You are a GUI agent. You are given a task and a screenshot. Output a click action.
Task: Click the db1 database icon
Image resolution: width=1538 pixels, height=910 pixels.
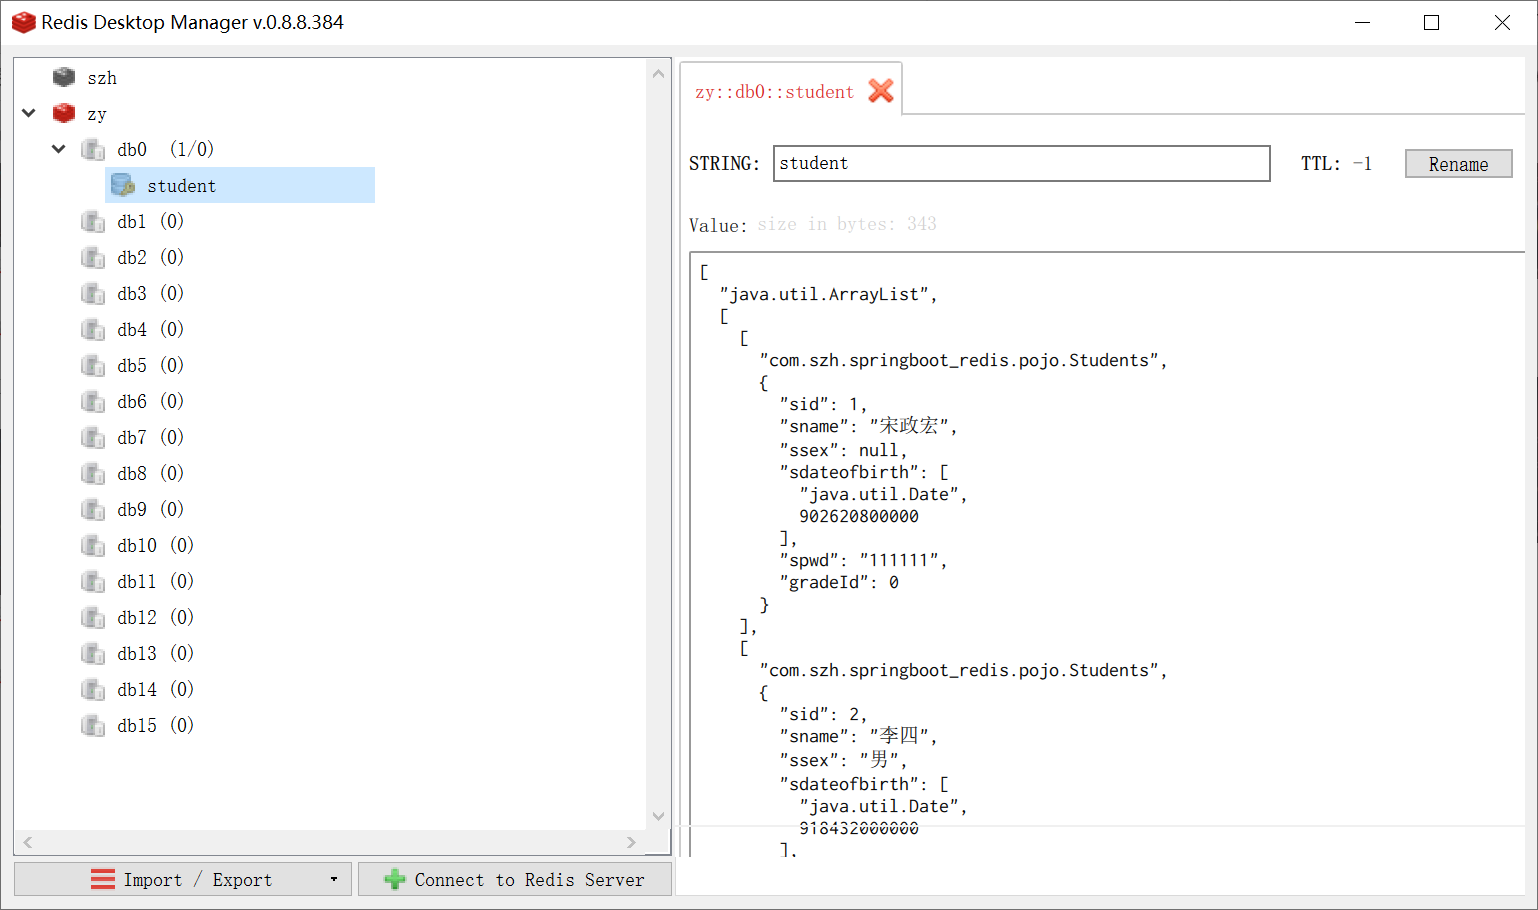tap(93, 221)
